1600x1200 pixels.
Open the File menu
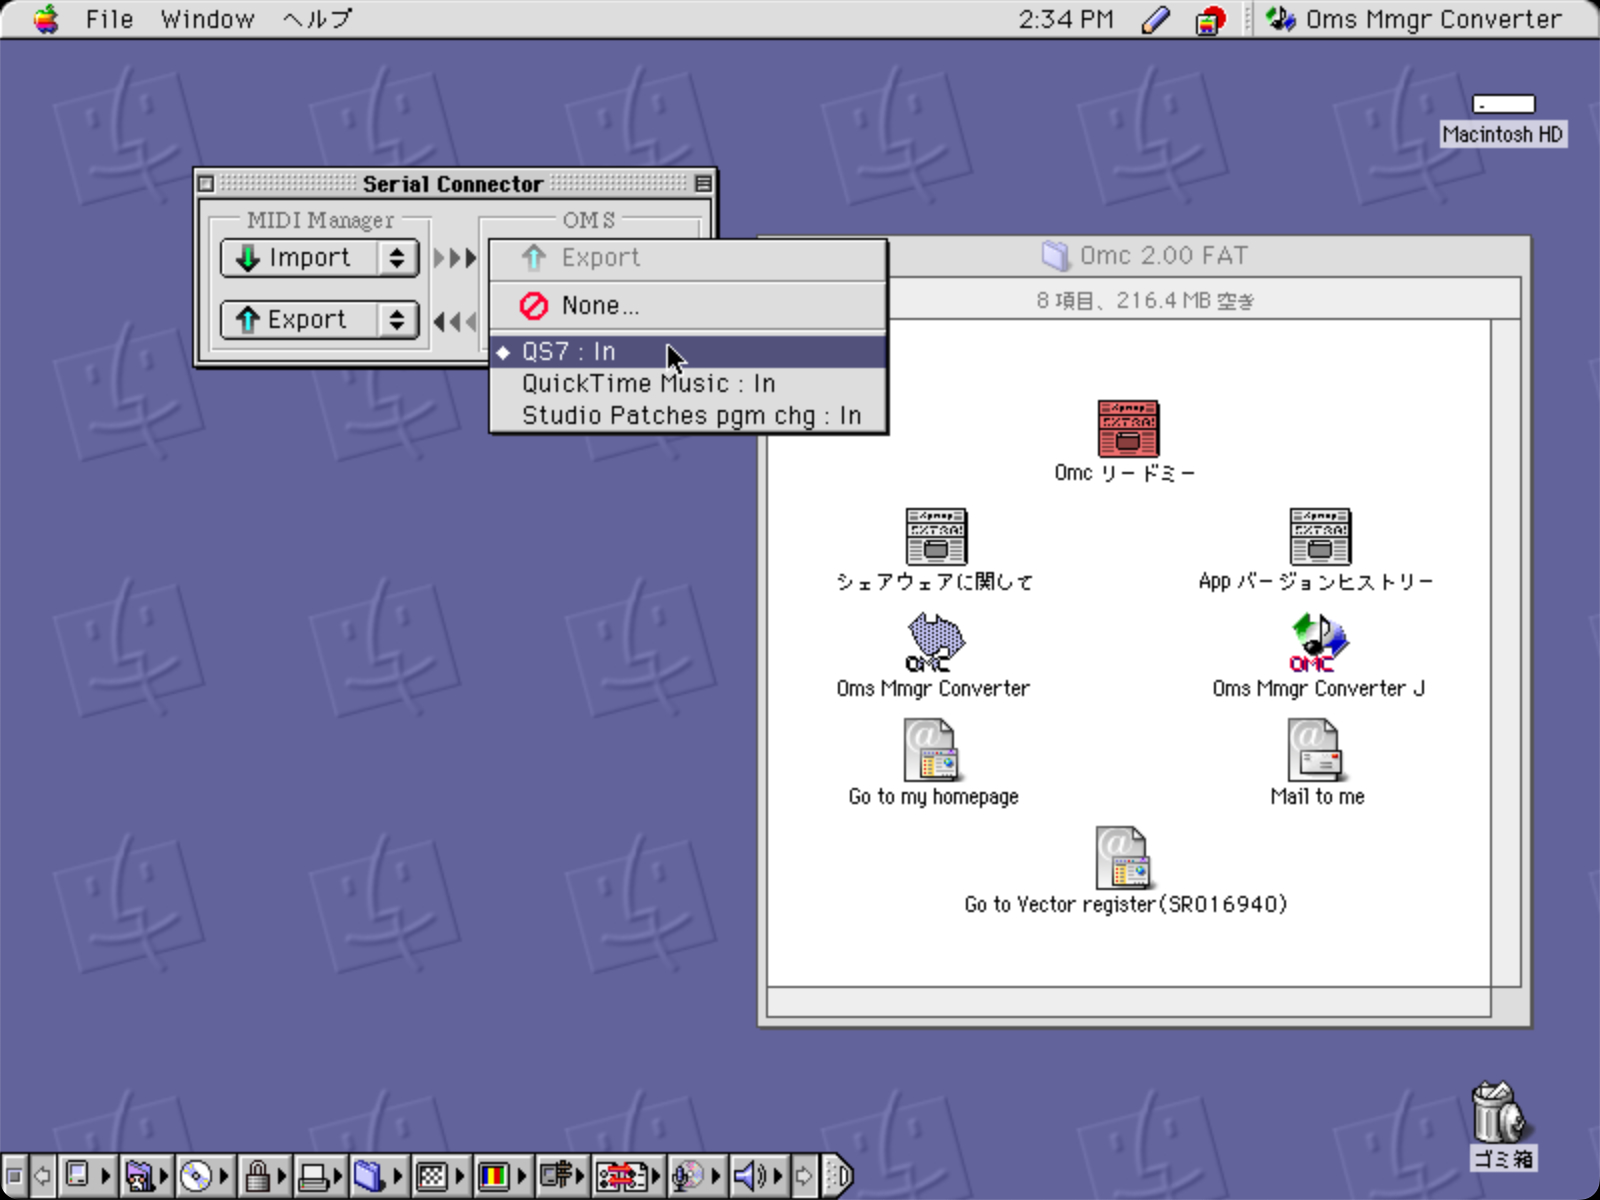coord(108,20)
